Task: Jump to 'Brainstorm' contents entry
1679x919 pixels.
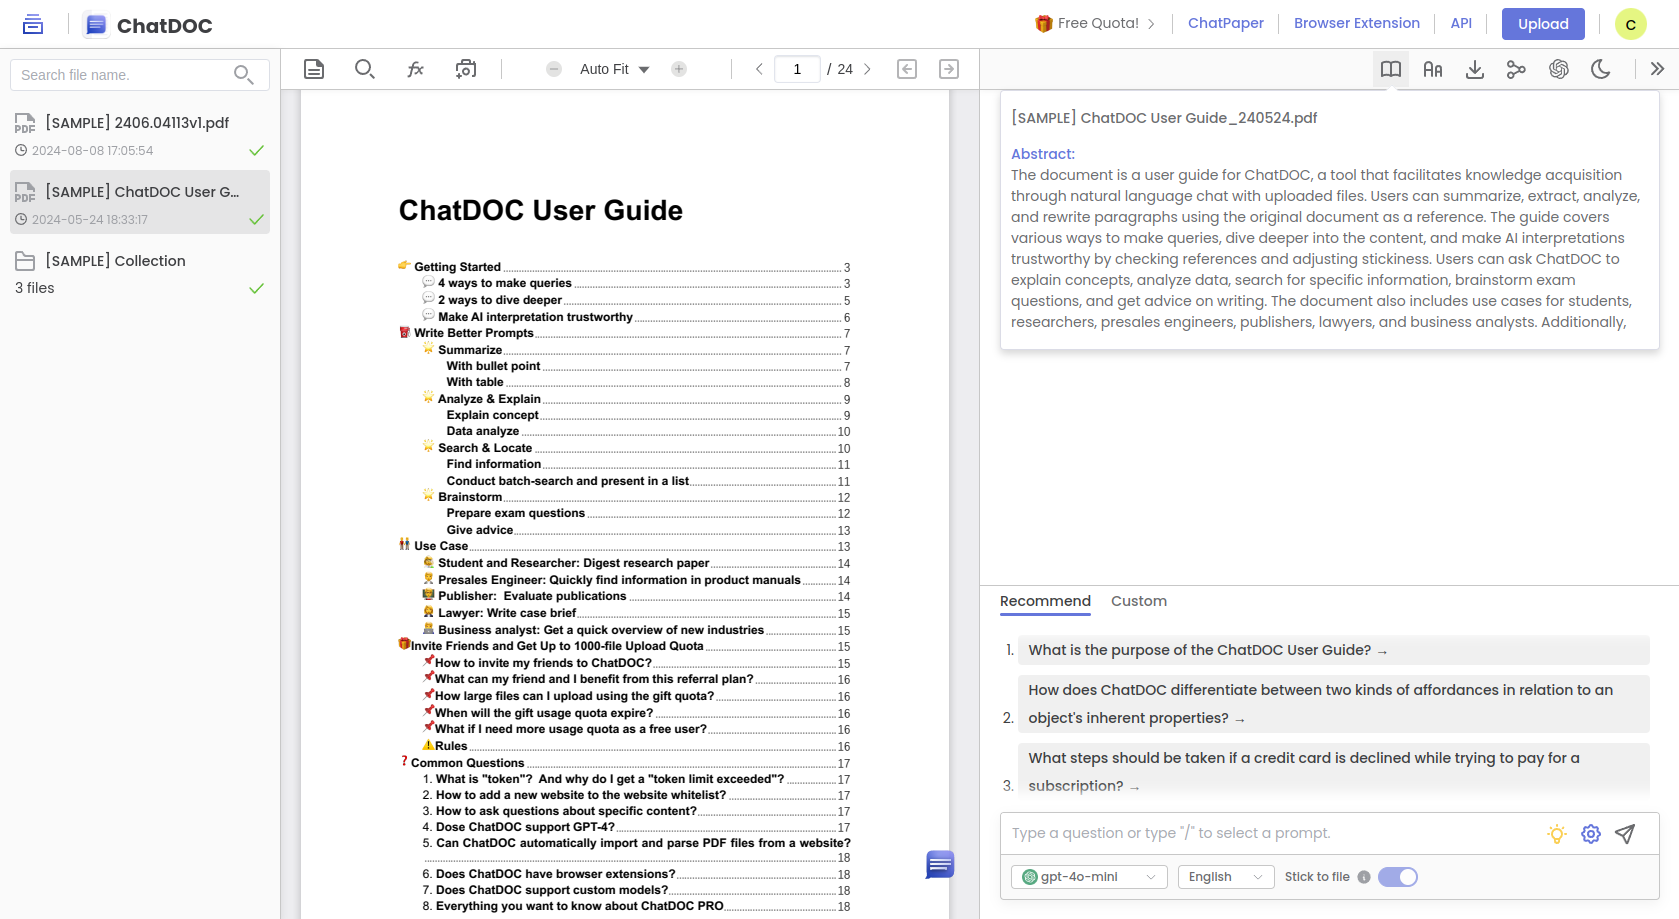Action: 470,497
